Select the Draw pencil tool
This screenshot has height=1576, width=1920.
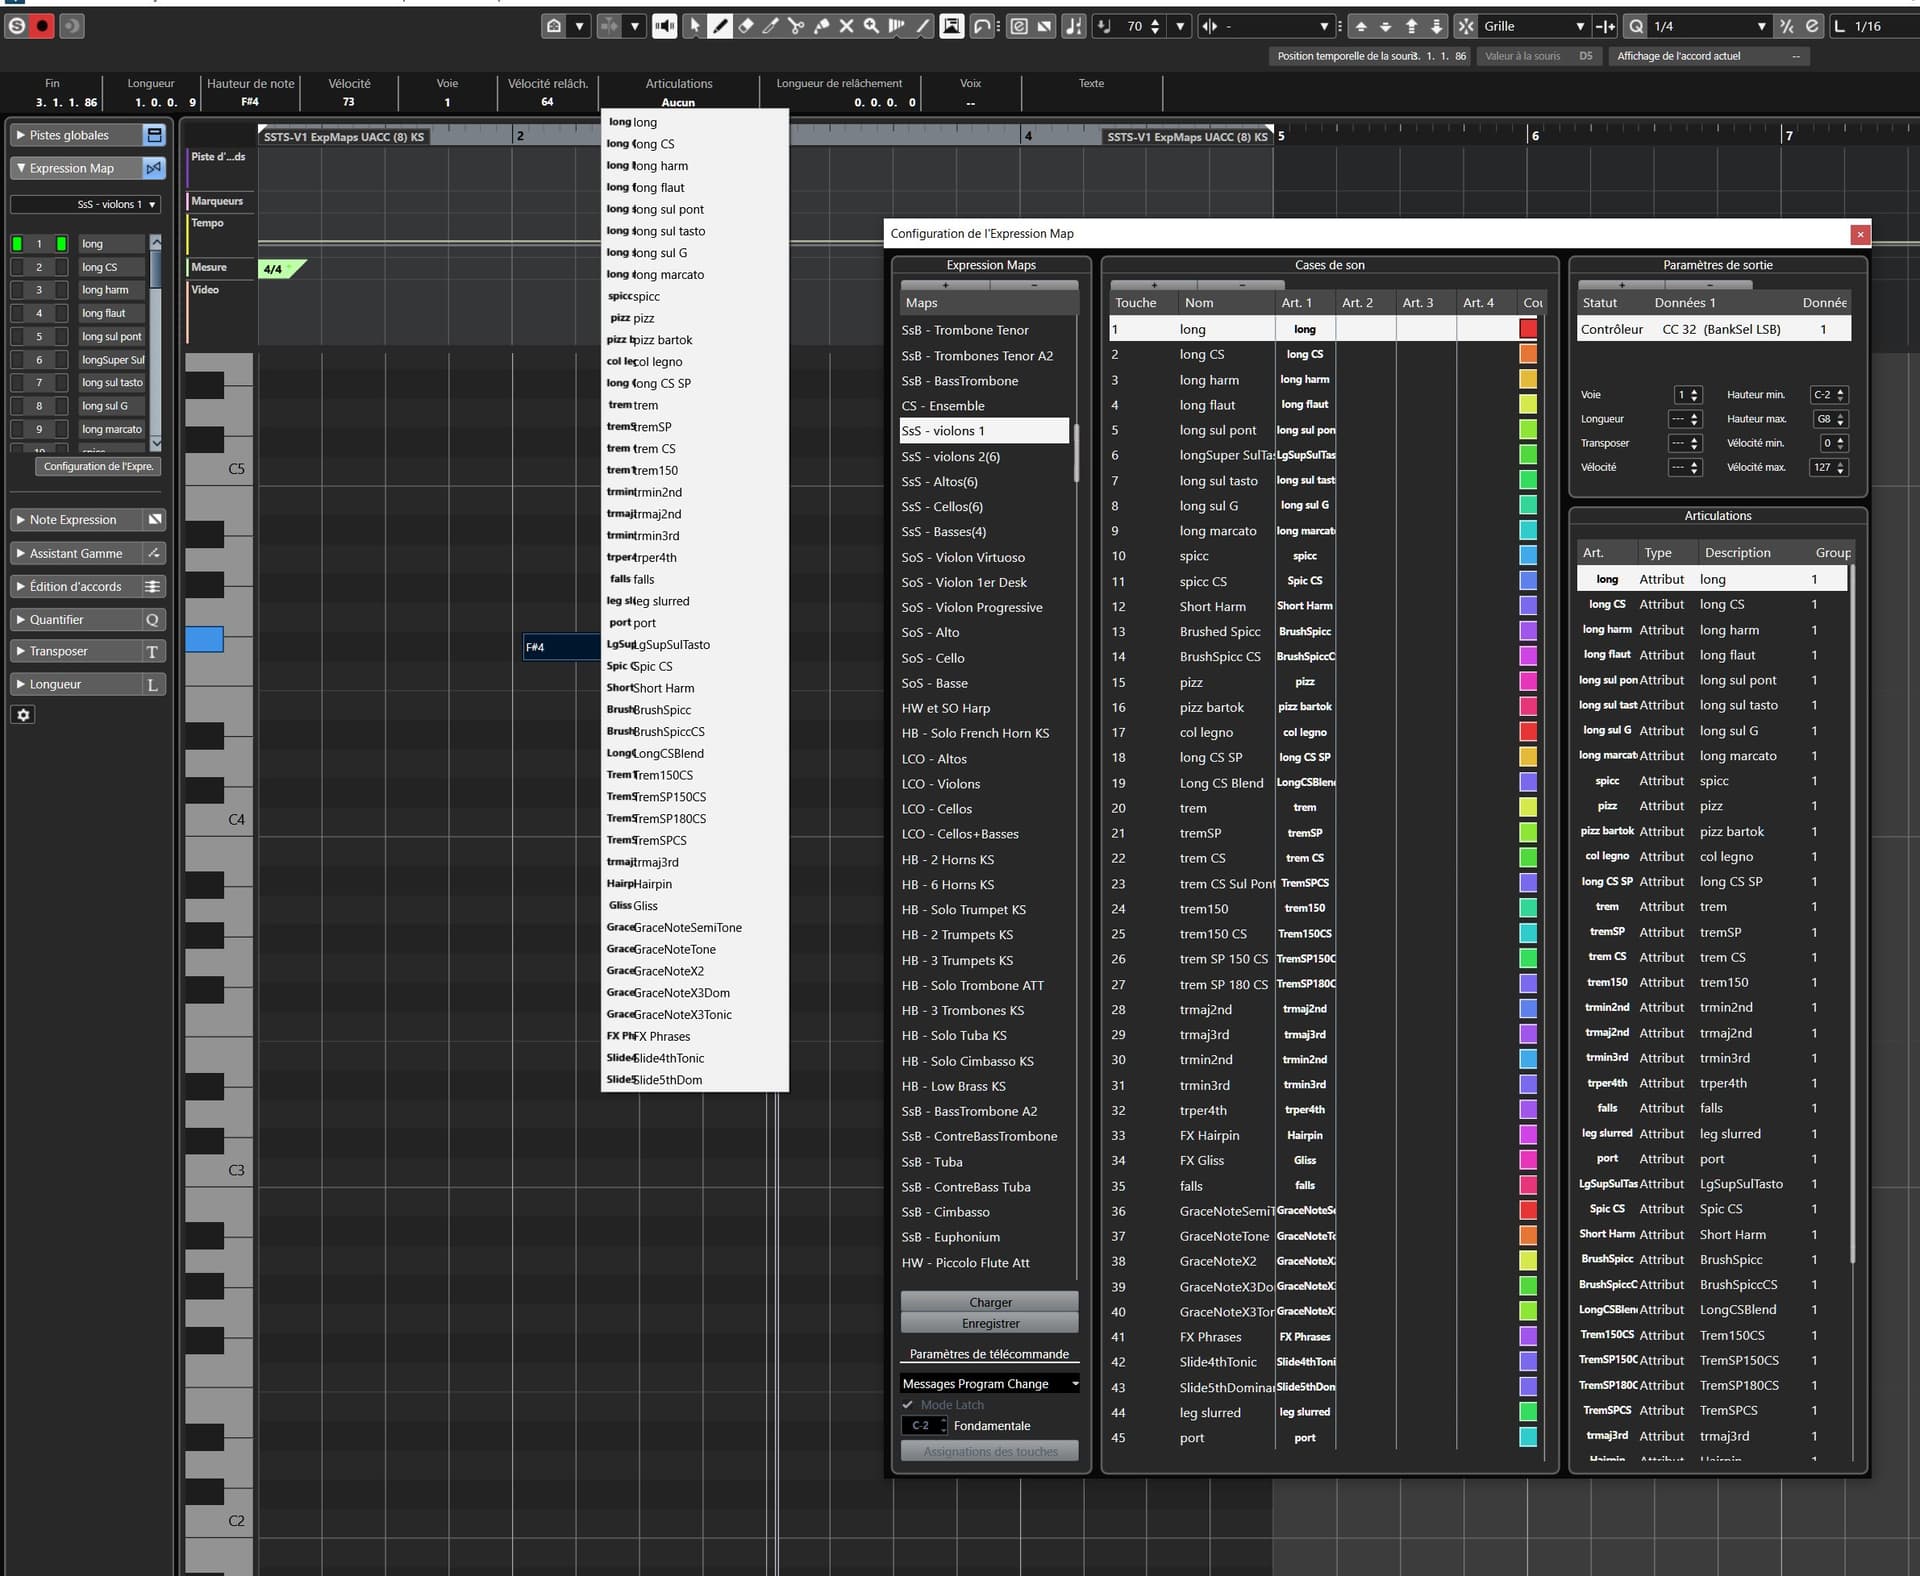720,27
